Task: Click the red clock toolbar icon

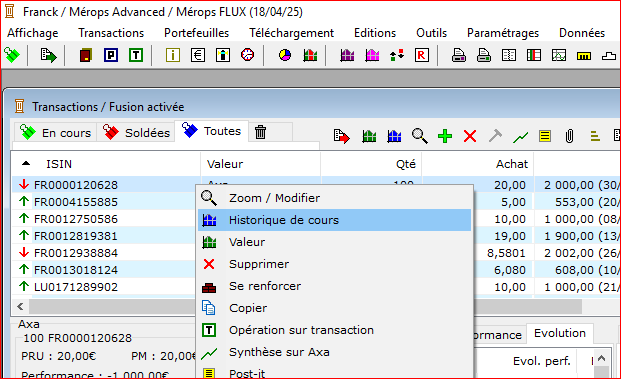Action: click(248, 54)
